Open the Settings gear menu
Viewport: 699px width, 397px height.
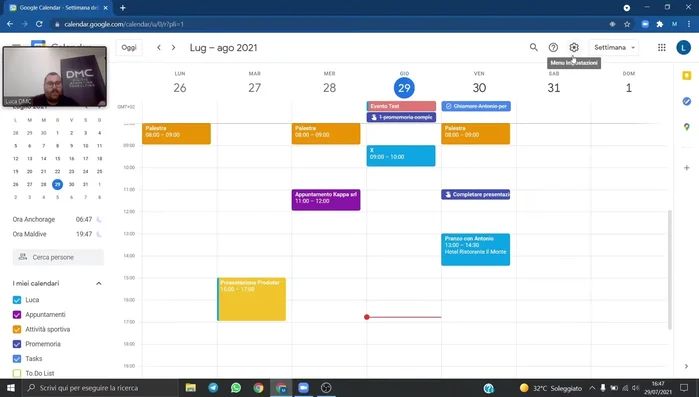574,47
